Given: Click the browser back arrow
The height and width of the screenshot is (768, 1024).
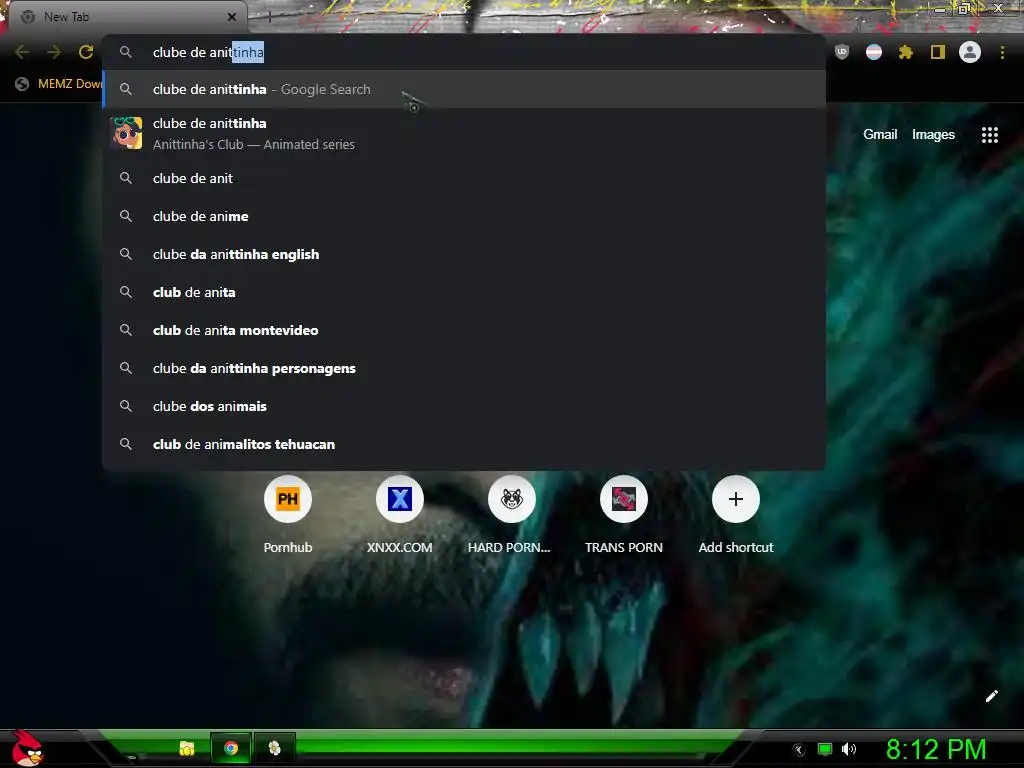Looking at the screenshot, I should point(22,52).
